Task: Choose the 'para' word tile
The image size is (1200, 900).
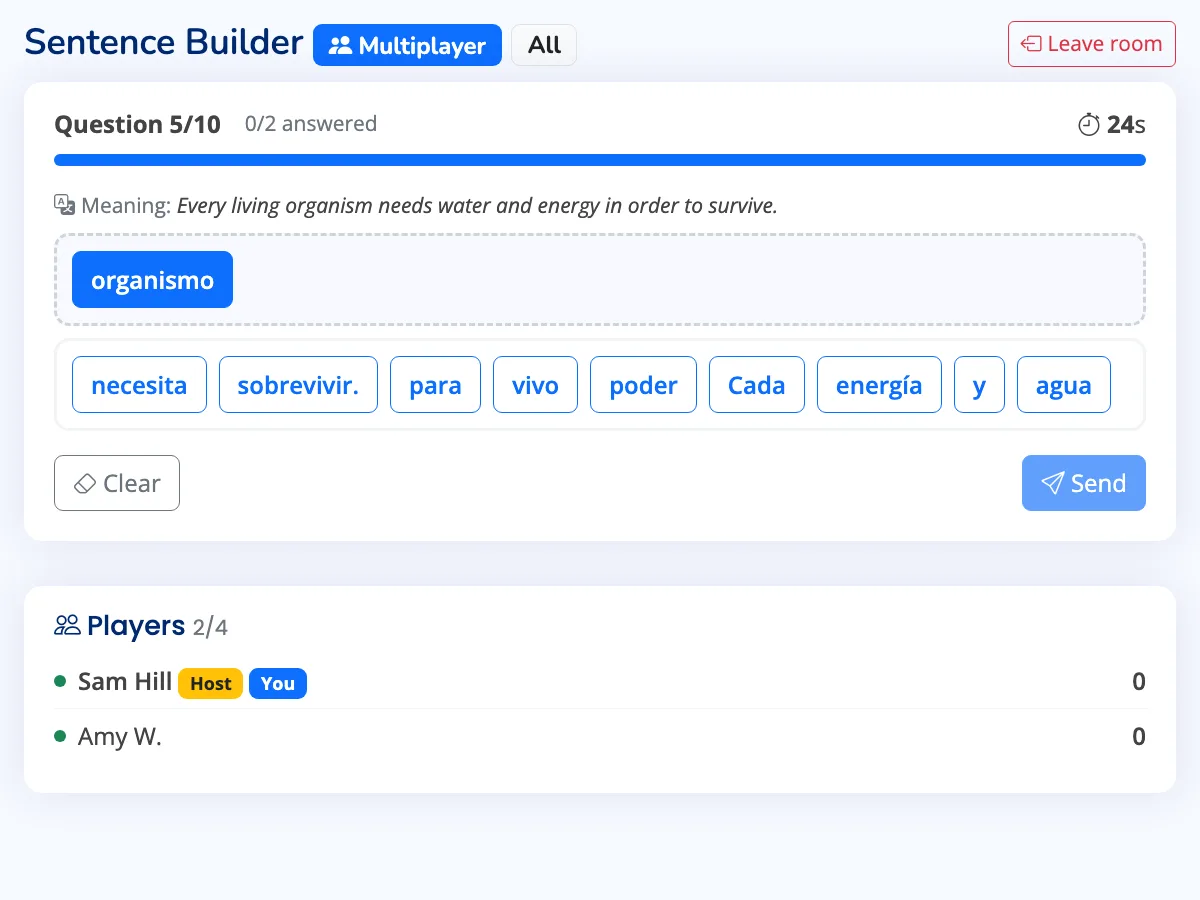Action: coord(435,385)
